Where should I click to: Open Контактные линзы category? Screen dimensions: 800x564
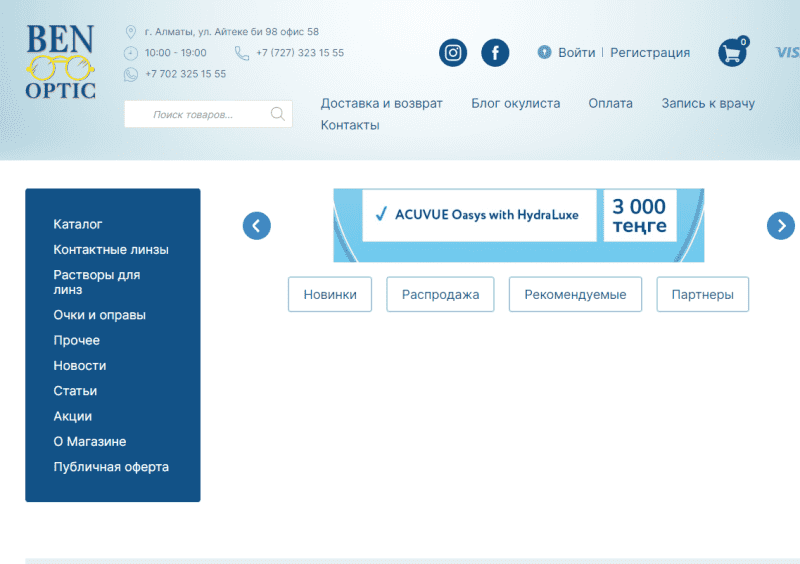[x=111, y=250]
